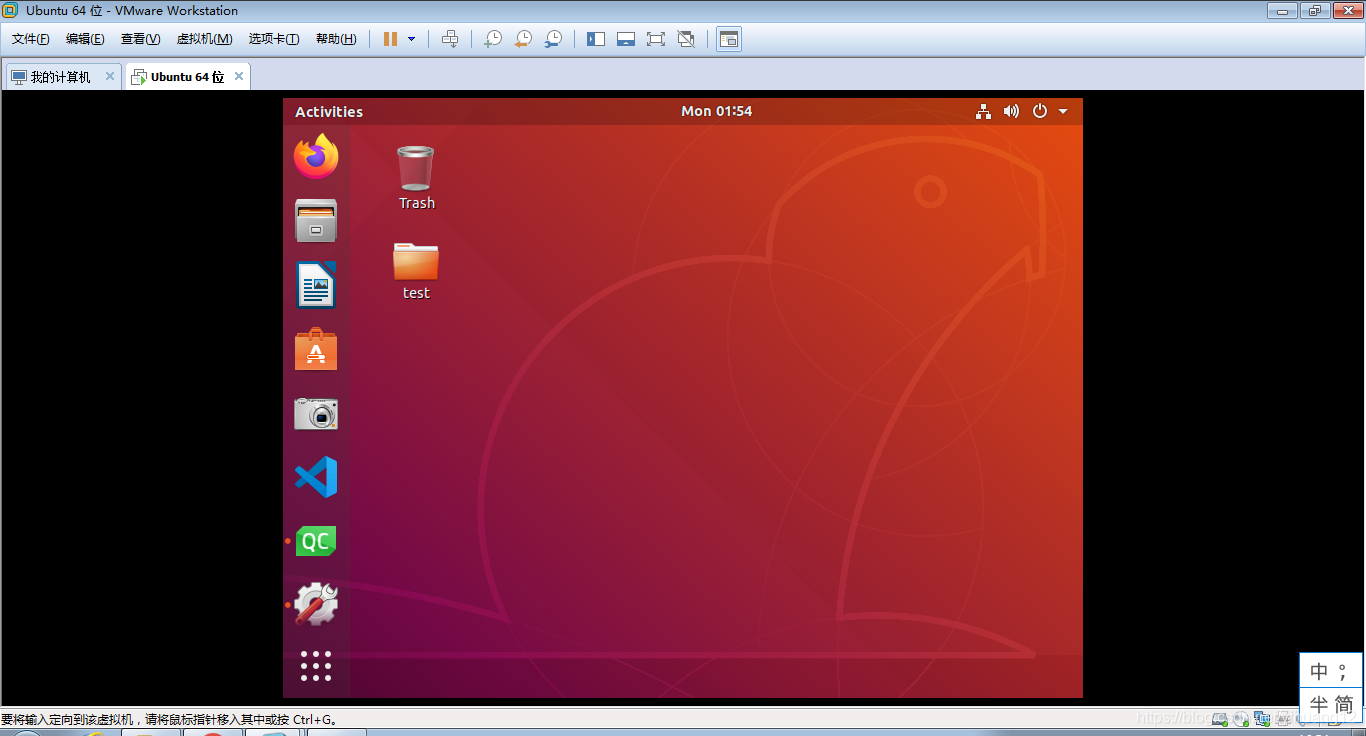Close the Ubuntu 64 位 tab

tap(239, 76)
